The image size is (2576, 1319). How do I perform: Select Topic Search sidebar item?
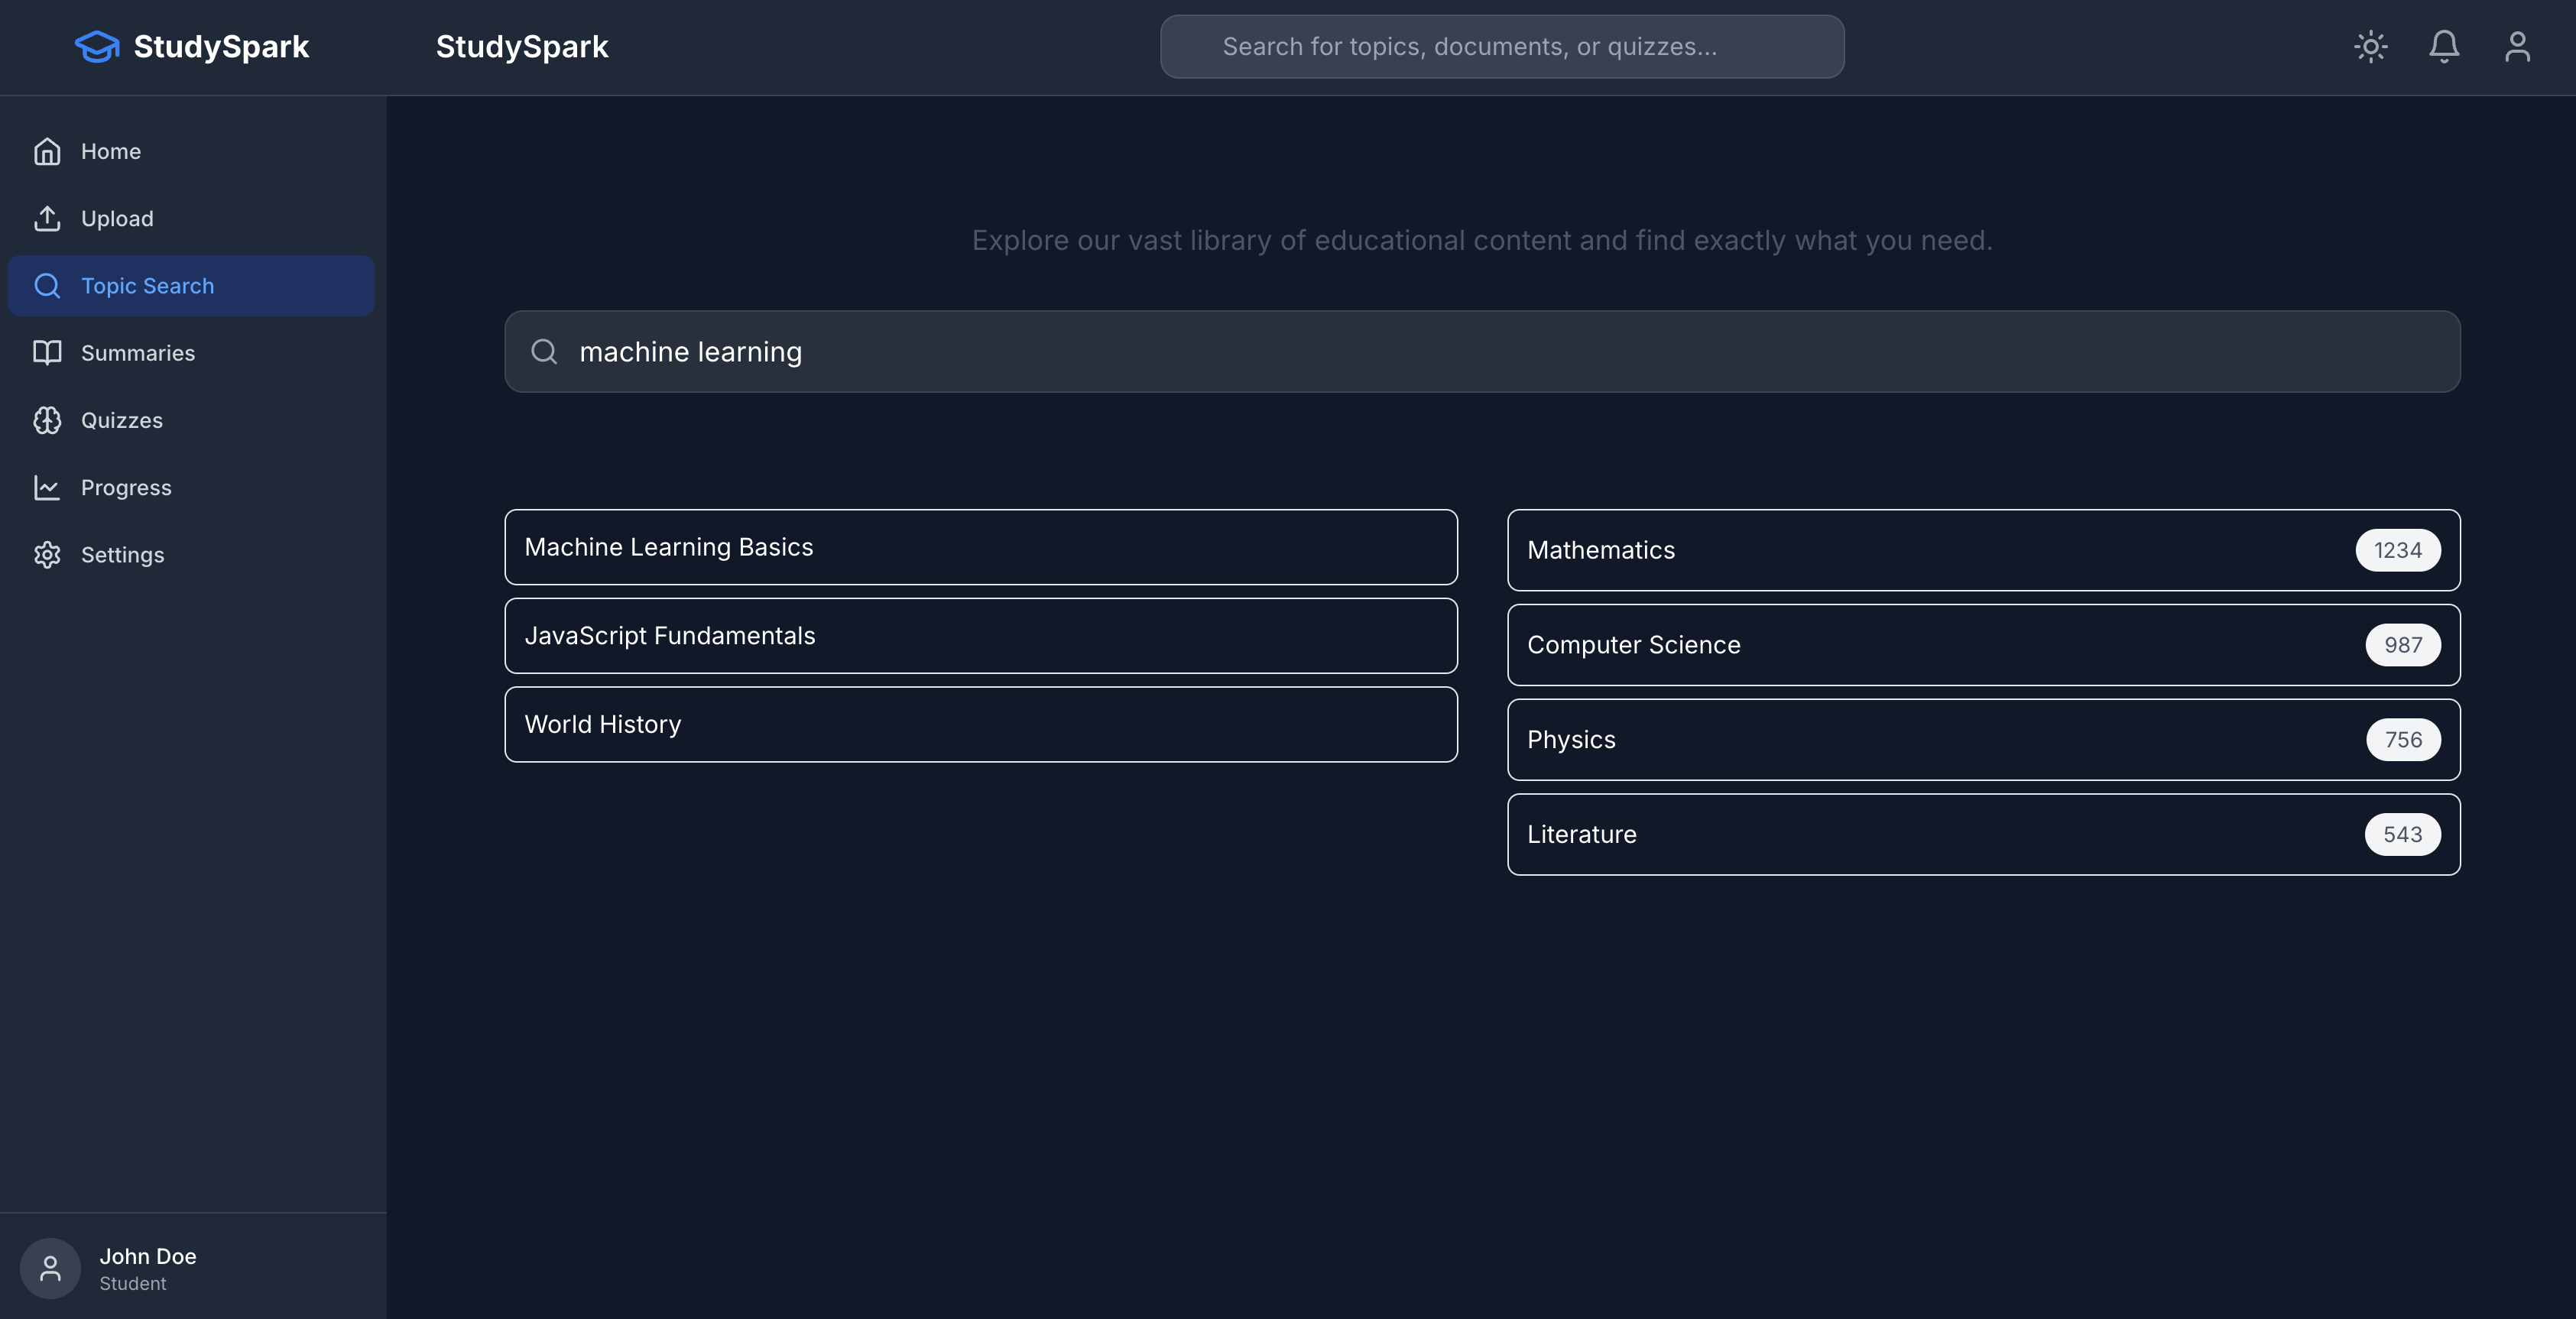190,286
